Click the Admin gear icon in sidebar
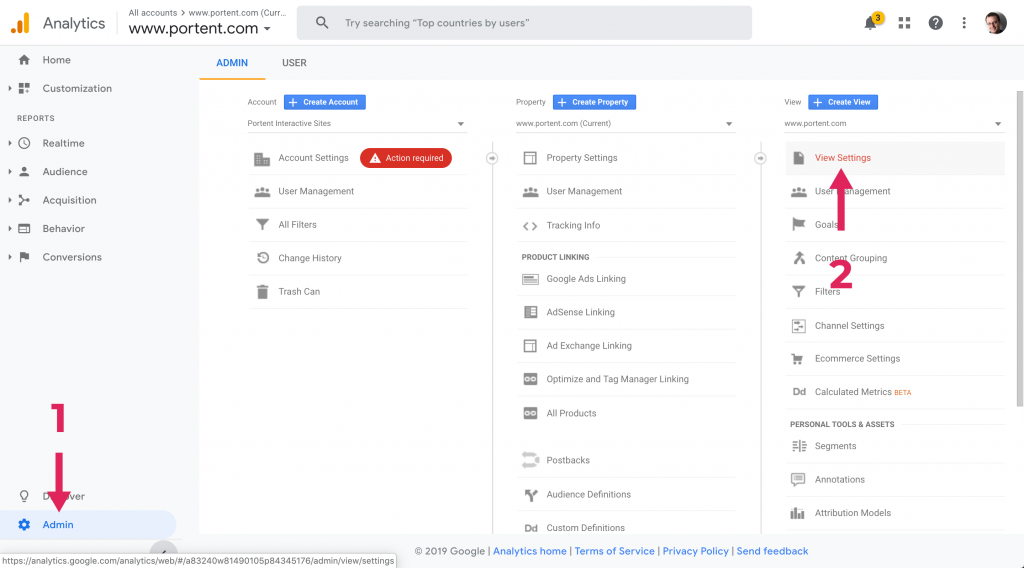 click(25, 525)
